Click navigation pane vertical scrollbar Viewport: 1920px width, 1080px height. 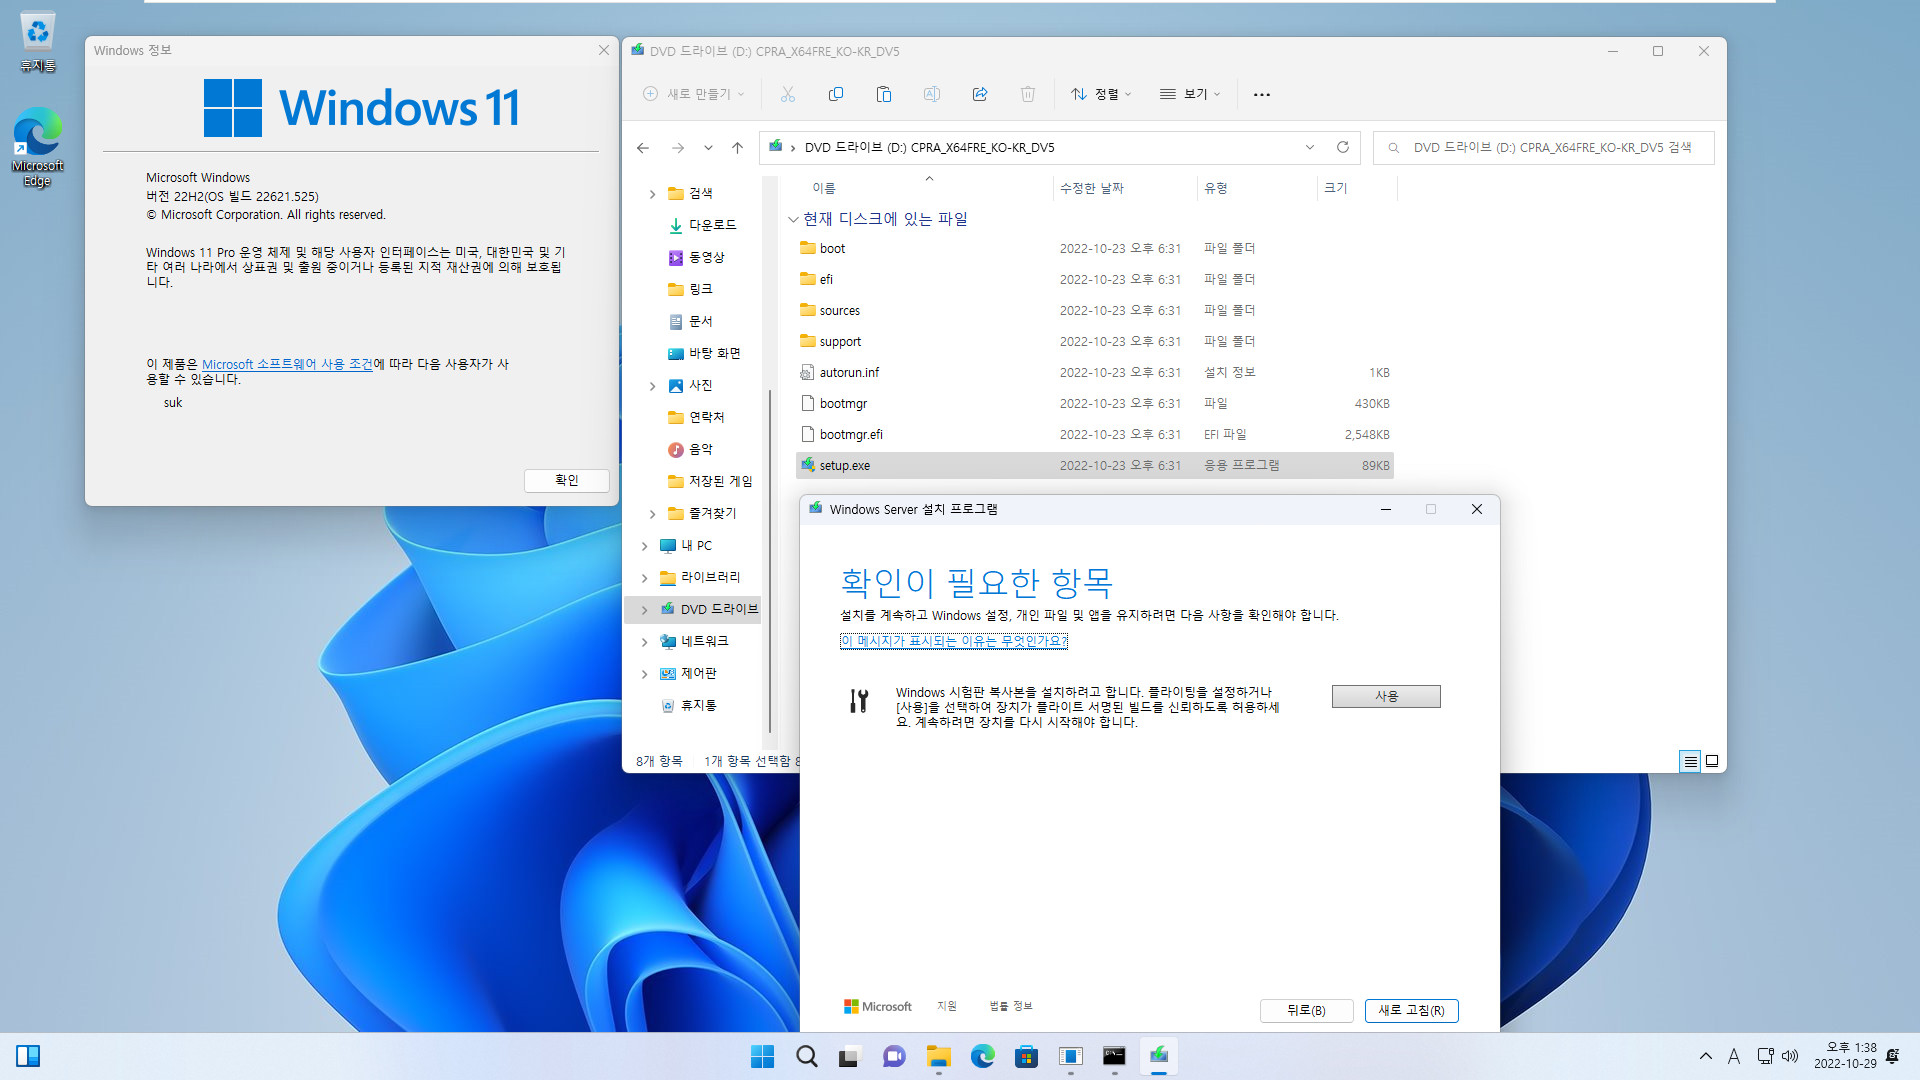(x=770, y=560)
